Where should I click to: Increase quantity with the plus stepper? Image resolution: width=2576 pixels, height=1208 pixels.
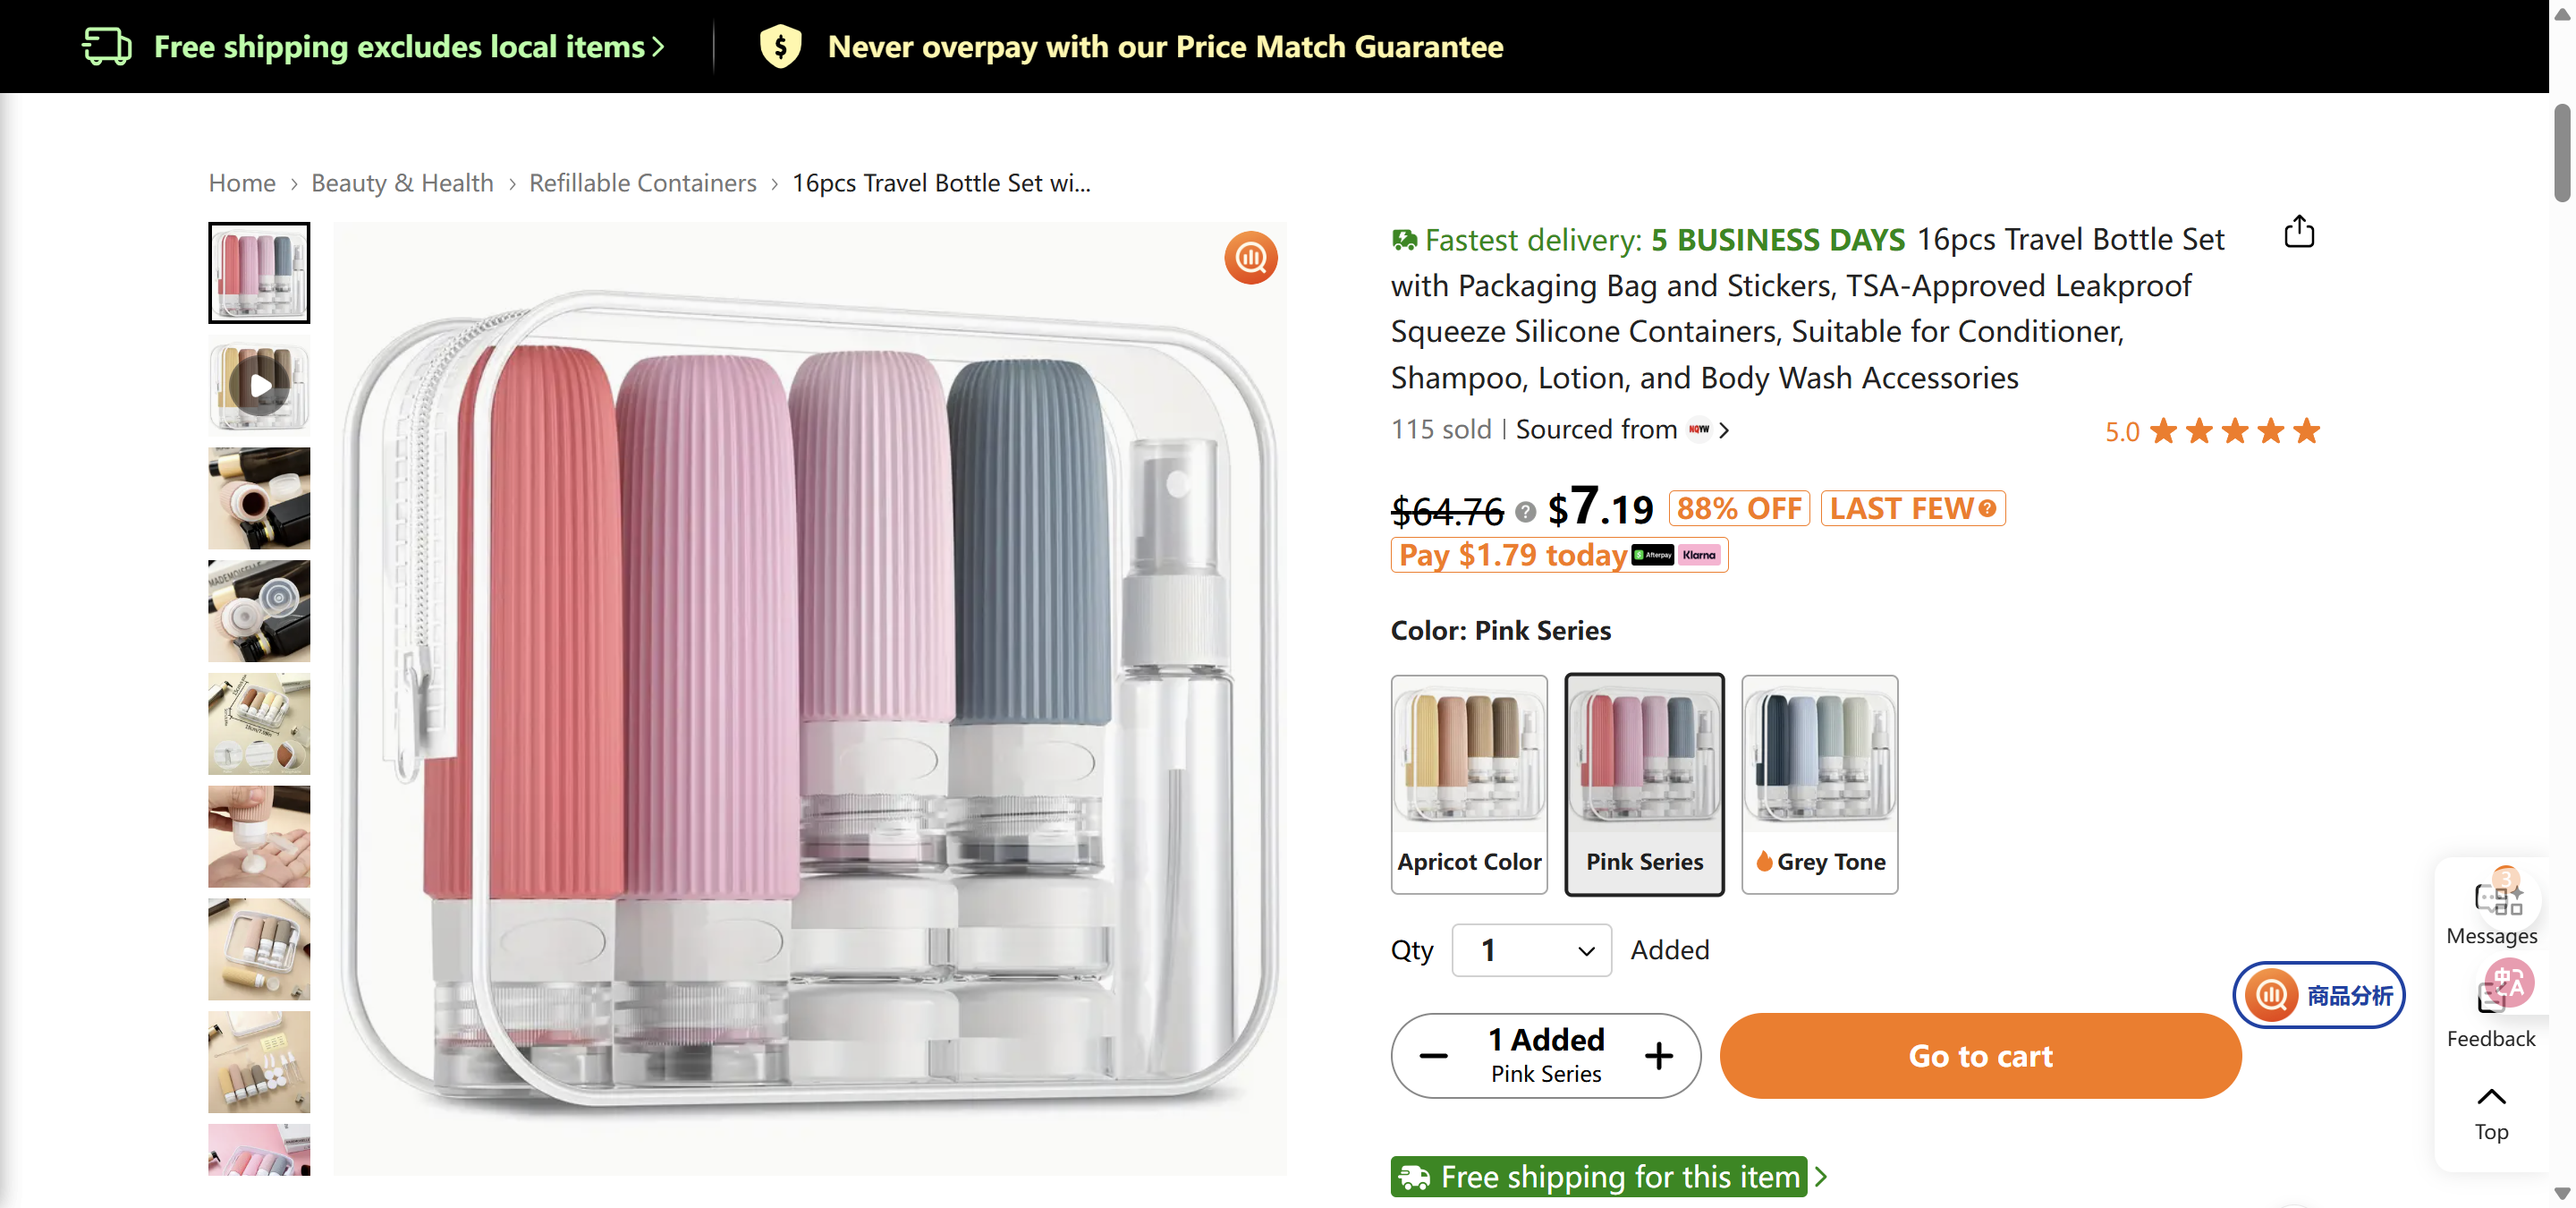[1658, 1056]
